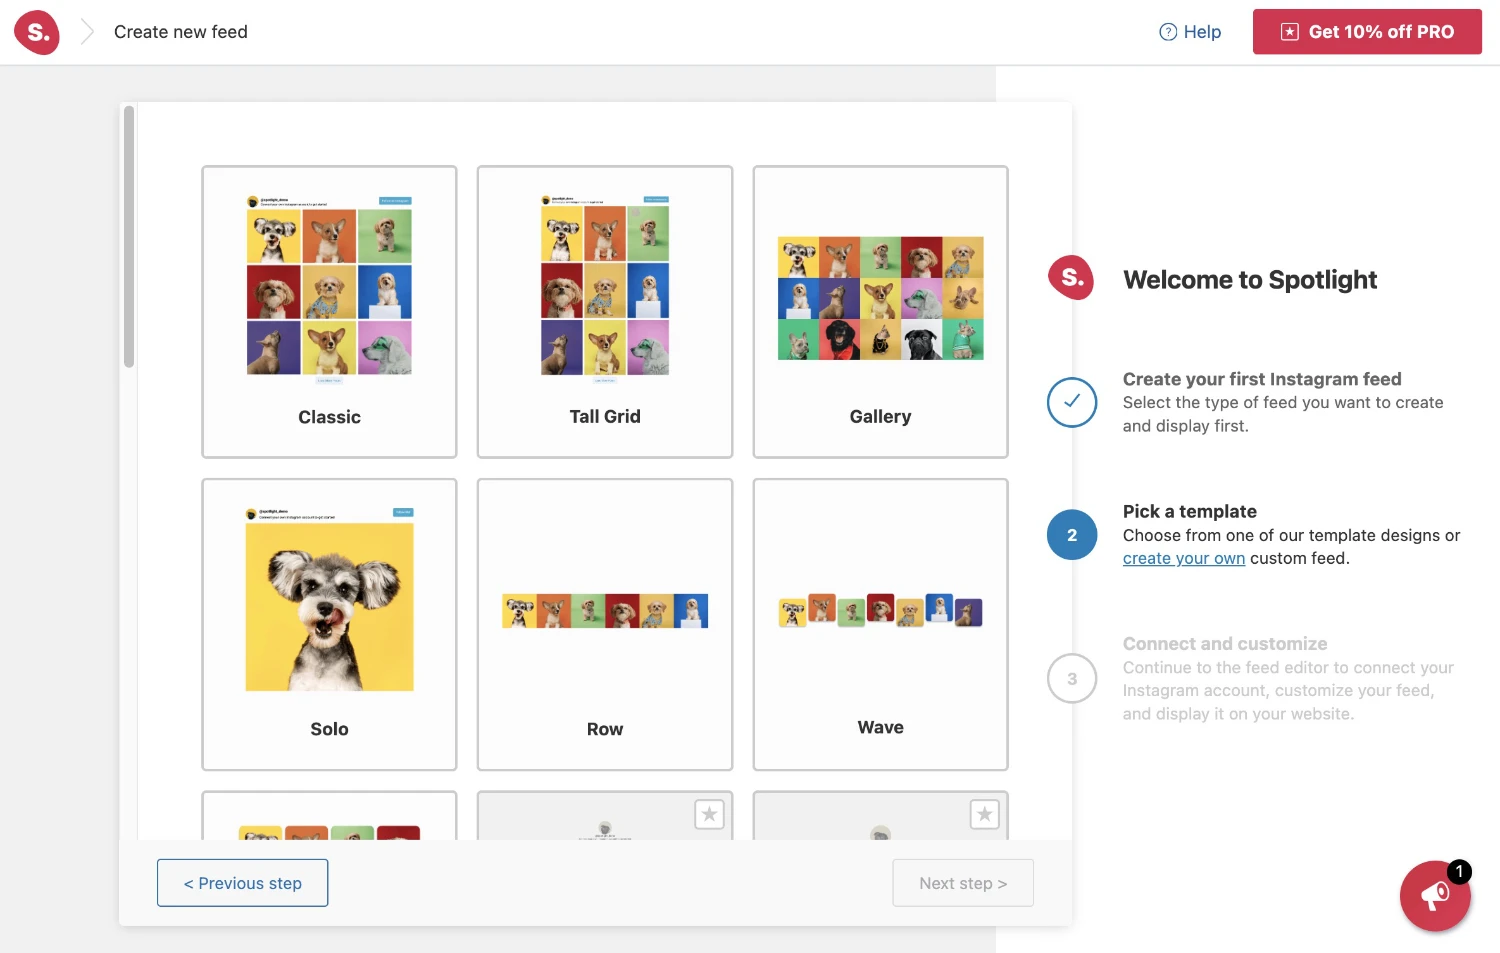Pick the Wave template
Image resolution: width=1500 pixels, height=953 pixels.
pyautogui.click(x=880, y=624)
